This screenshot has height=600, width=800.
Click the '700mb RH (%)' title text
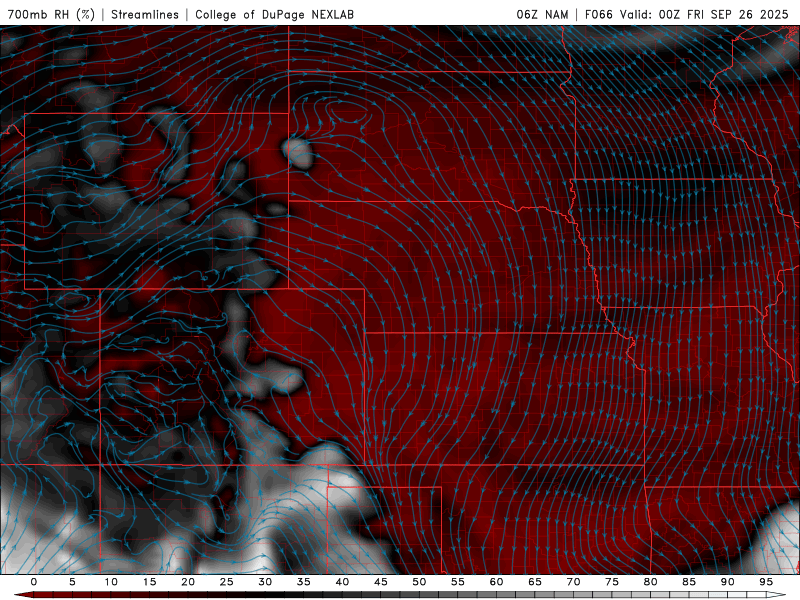point(51,14)
